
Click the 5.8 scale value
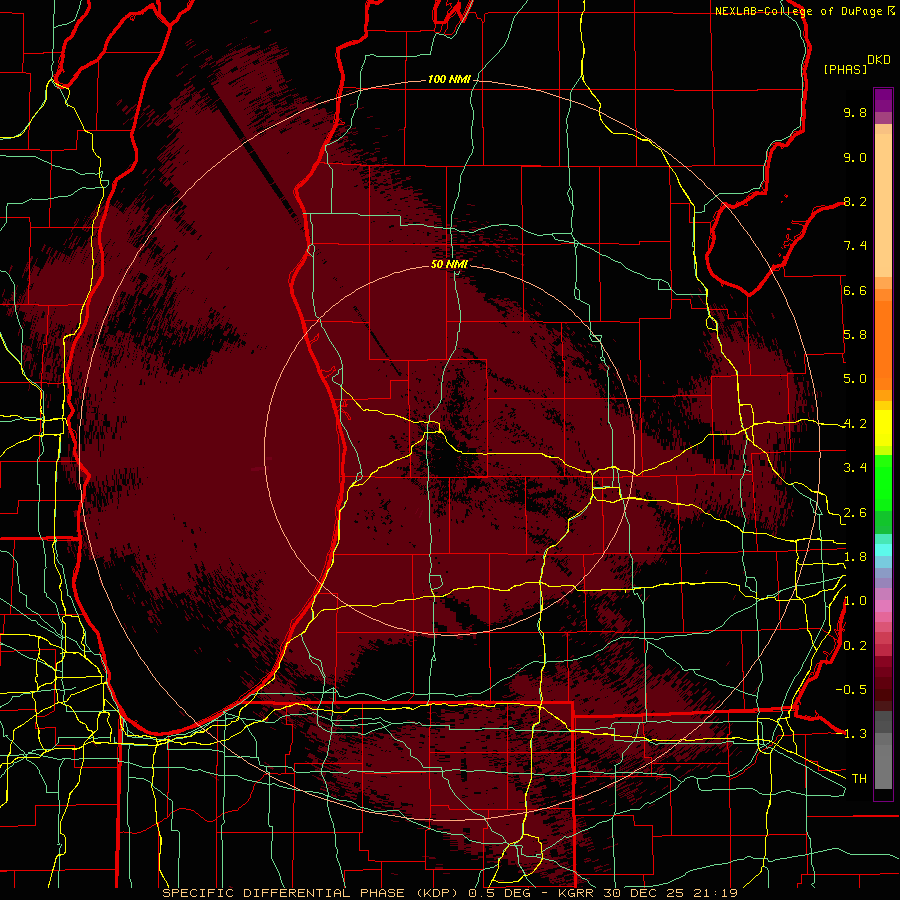point(855,335)
